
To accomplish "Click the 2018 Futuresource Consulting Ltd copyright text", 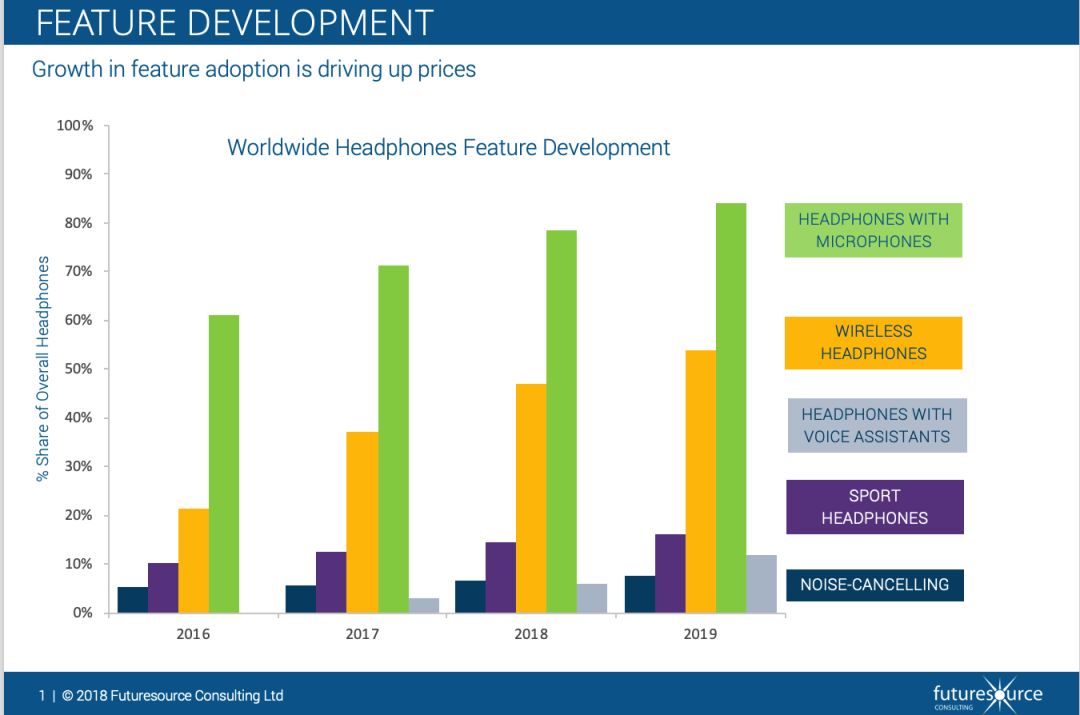I will (172, 695).
